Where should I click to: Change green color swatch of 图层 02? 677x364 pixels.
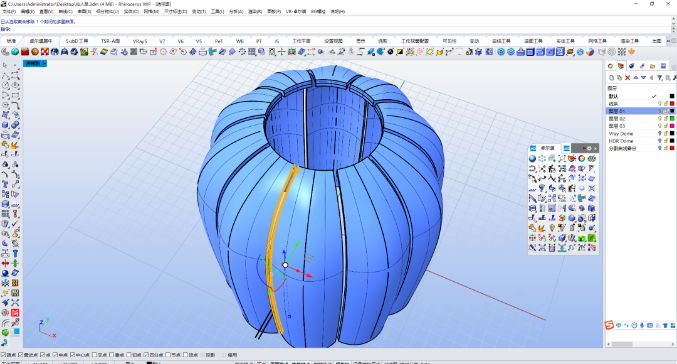tap(672, 118)
